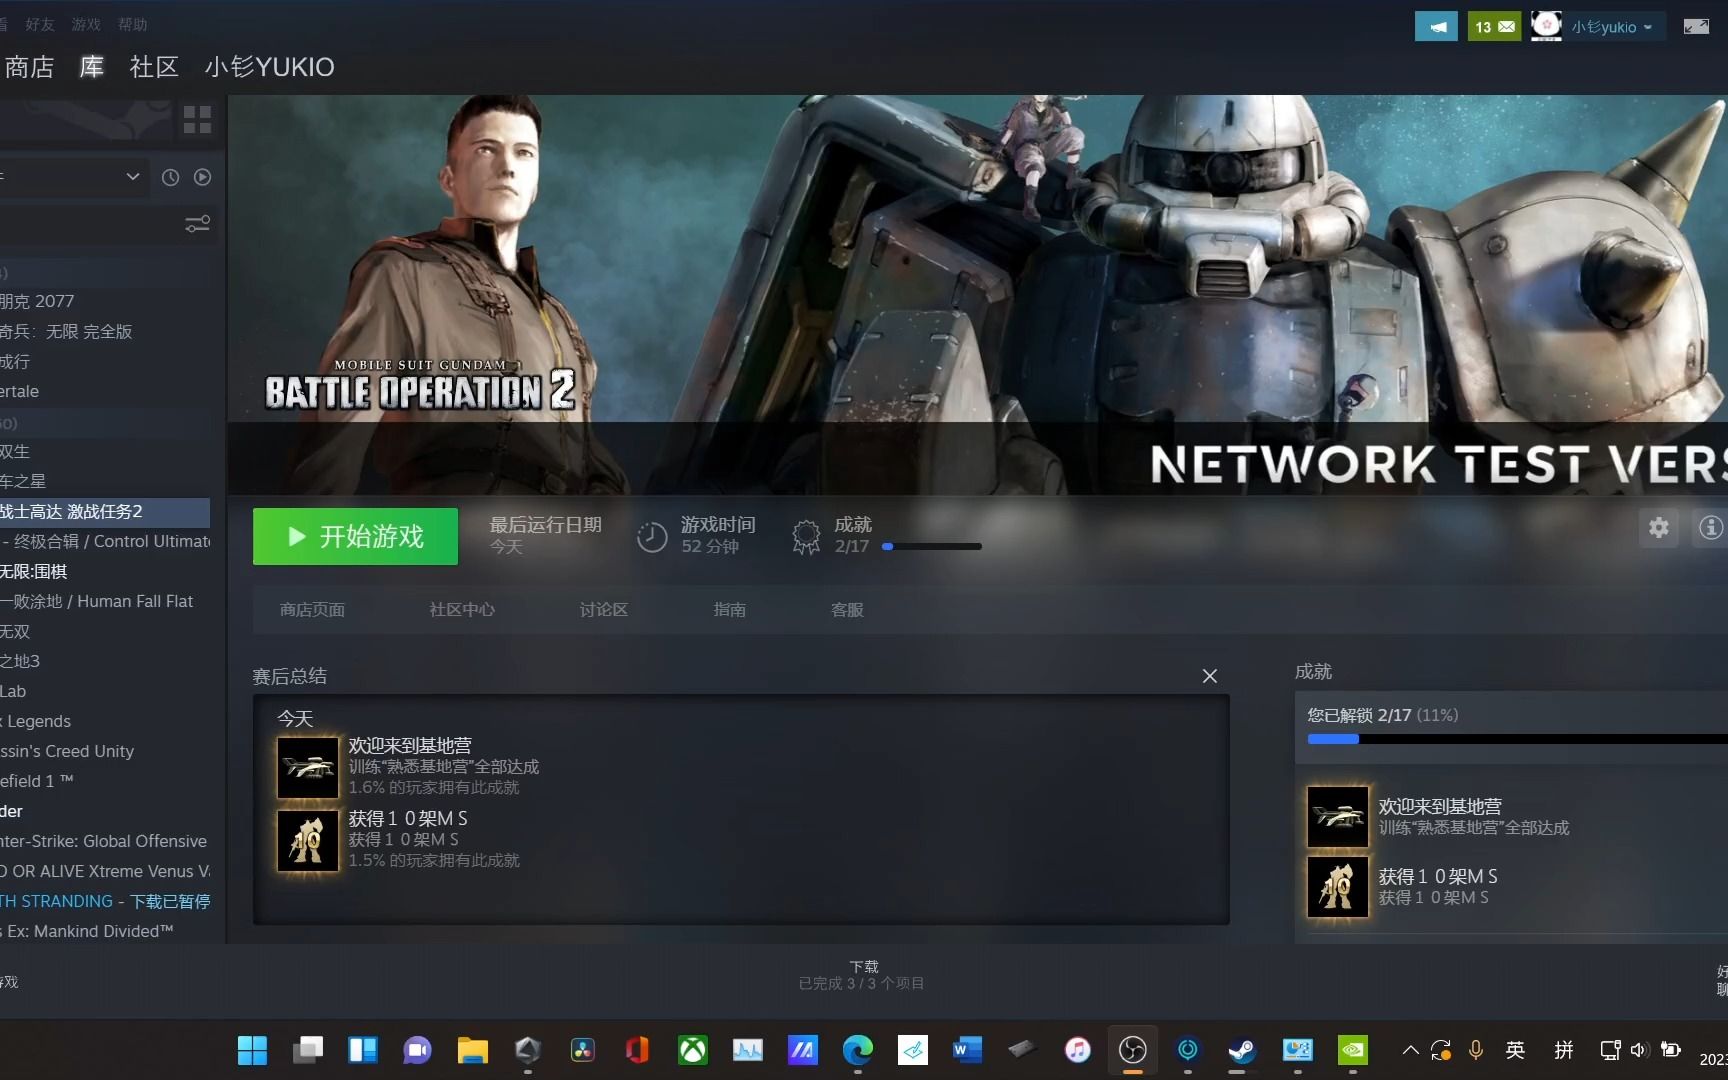Viewport: 1728px width, 1080px height.
Task: Select Battlefield 1 entry
Action: (105, 781)
